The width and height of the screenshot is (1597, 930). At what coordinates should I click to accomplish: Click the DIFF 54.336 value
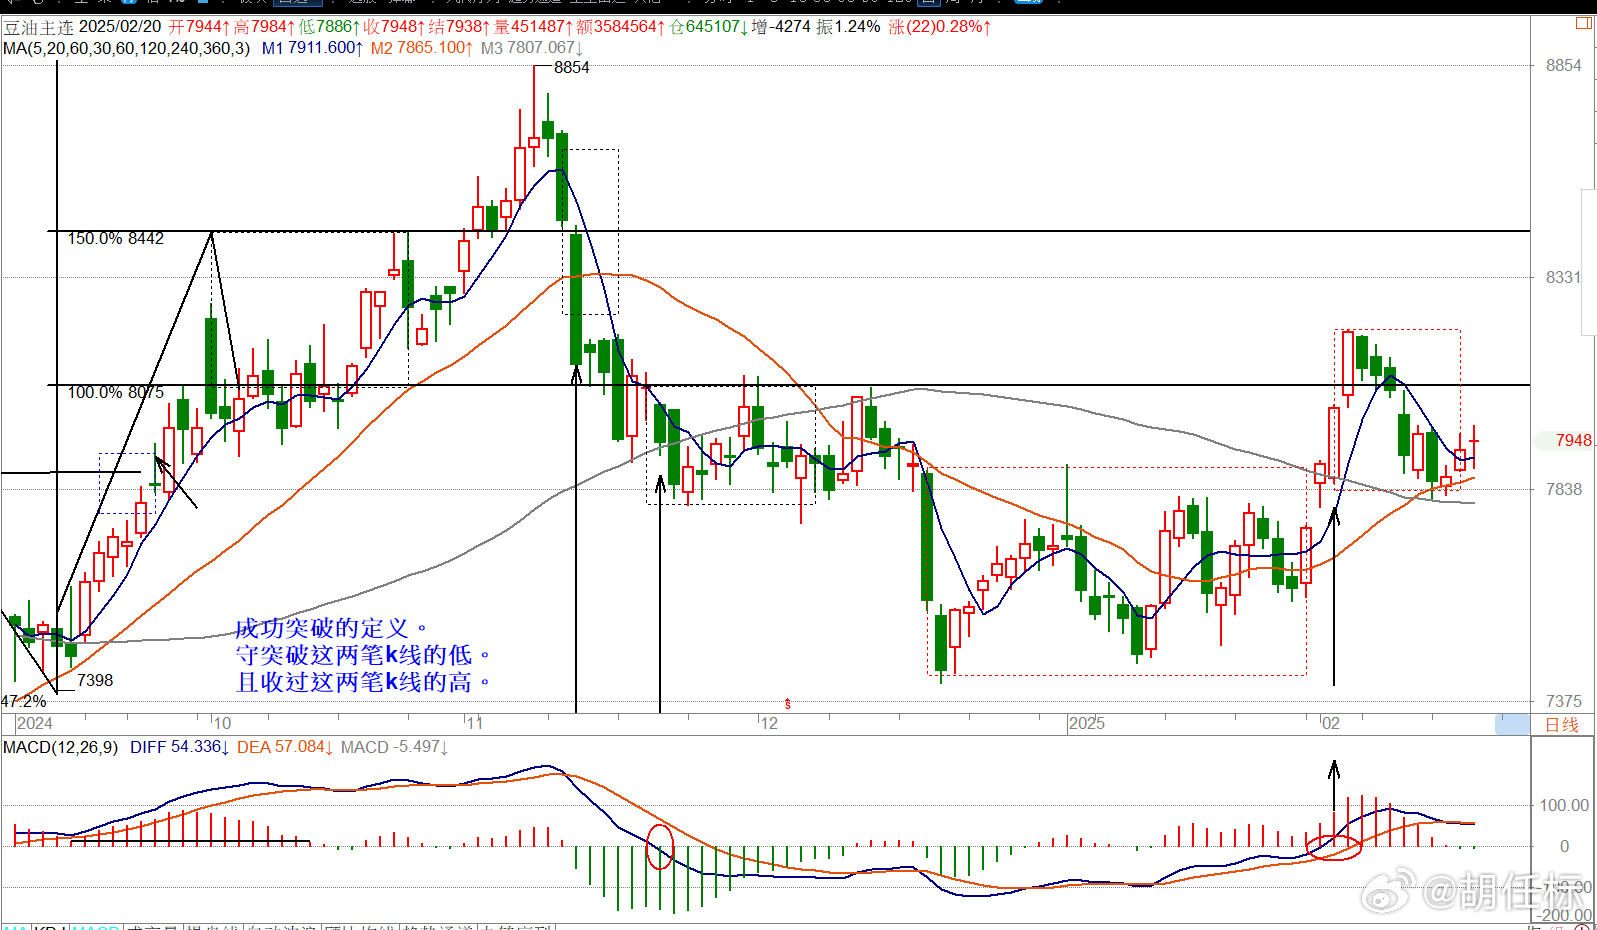coord(179,747)
